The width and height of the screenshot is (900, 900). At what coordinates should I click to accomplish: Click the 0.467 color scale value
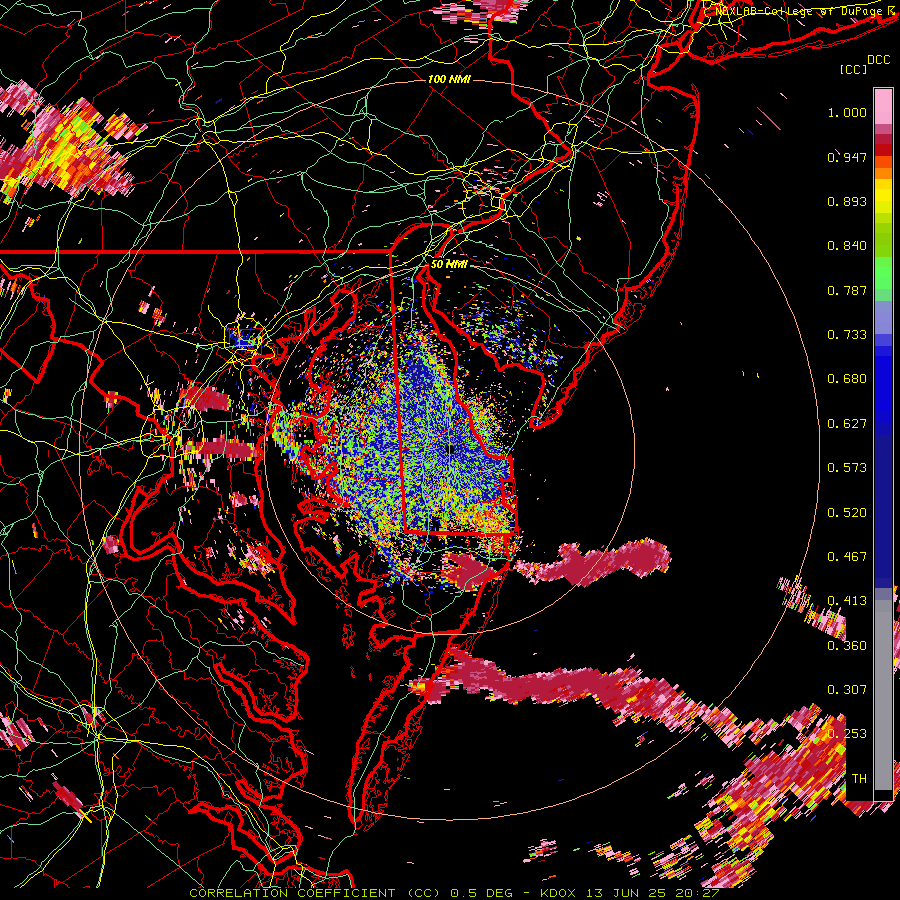tap(847, 557)
